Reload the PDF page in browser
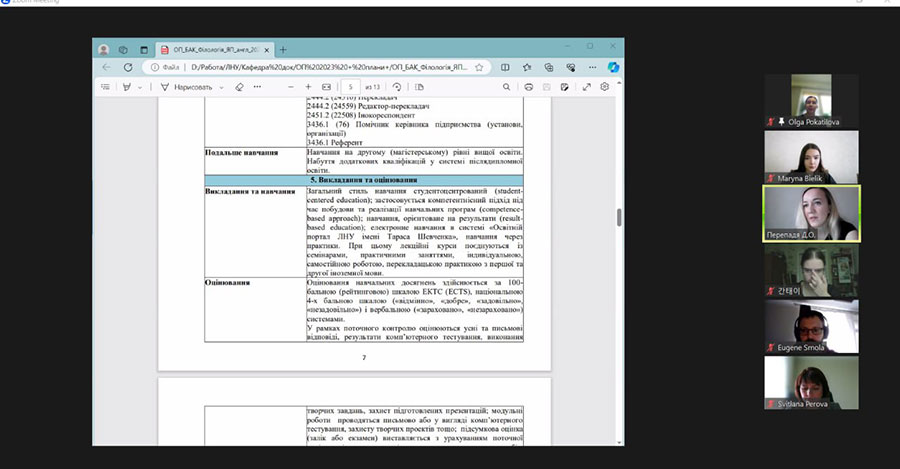900x469 pixels. pos(127,67)
